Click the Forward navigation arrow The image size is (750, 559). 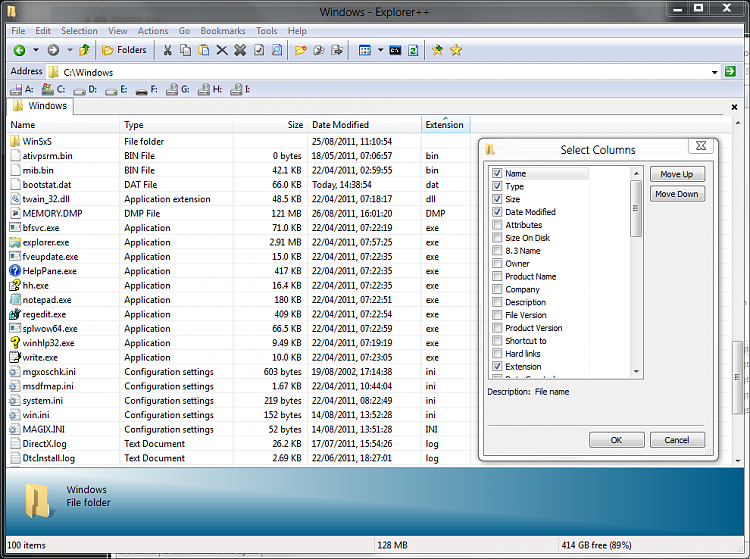point(53,50)
